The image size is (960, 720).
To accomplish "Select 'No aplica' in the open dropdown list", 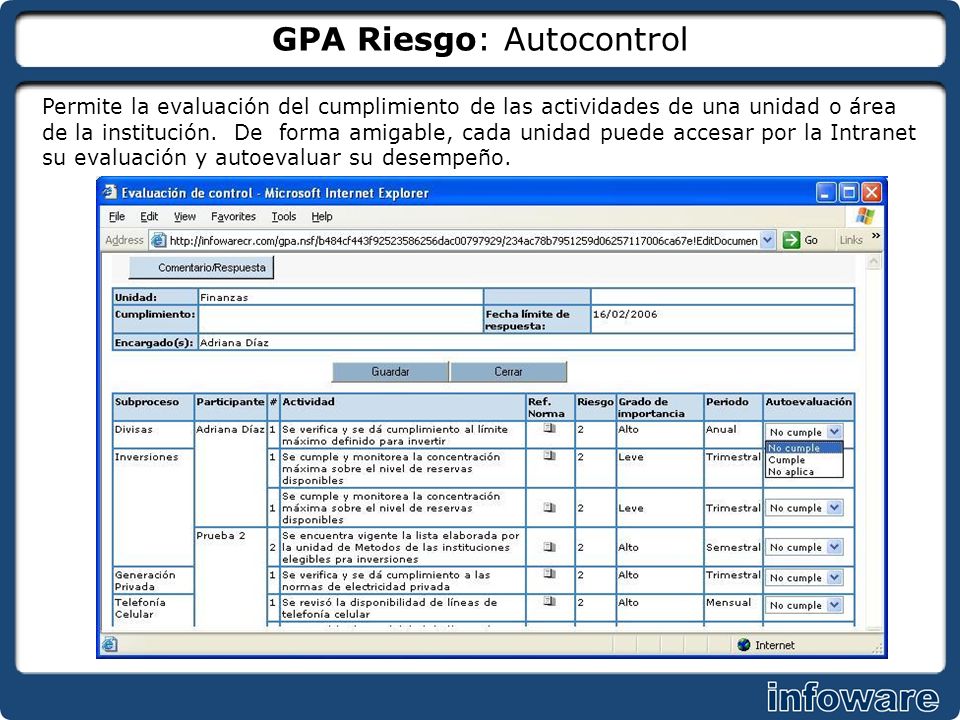I will (x=804, y=472).
